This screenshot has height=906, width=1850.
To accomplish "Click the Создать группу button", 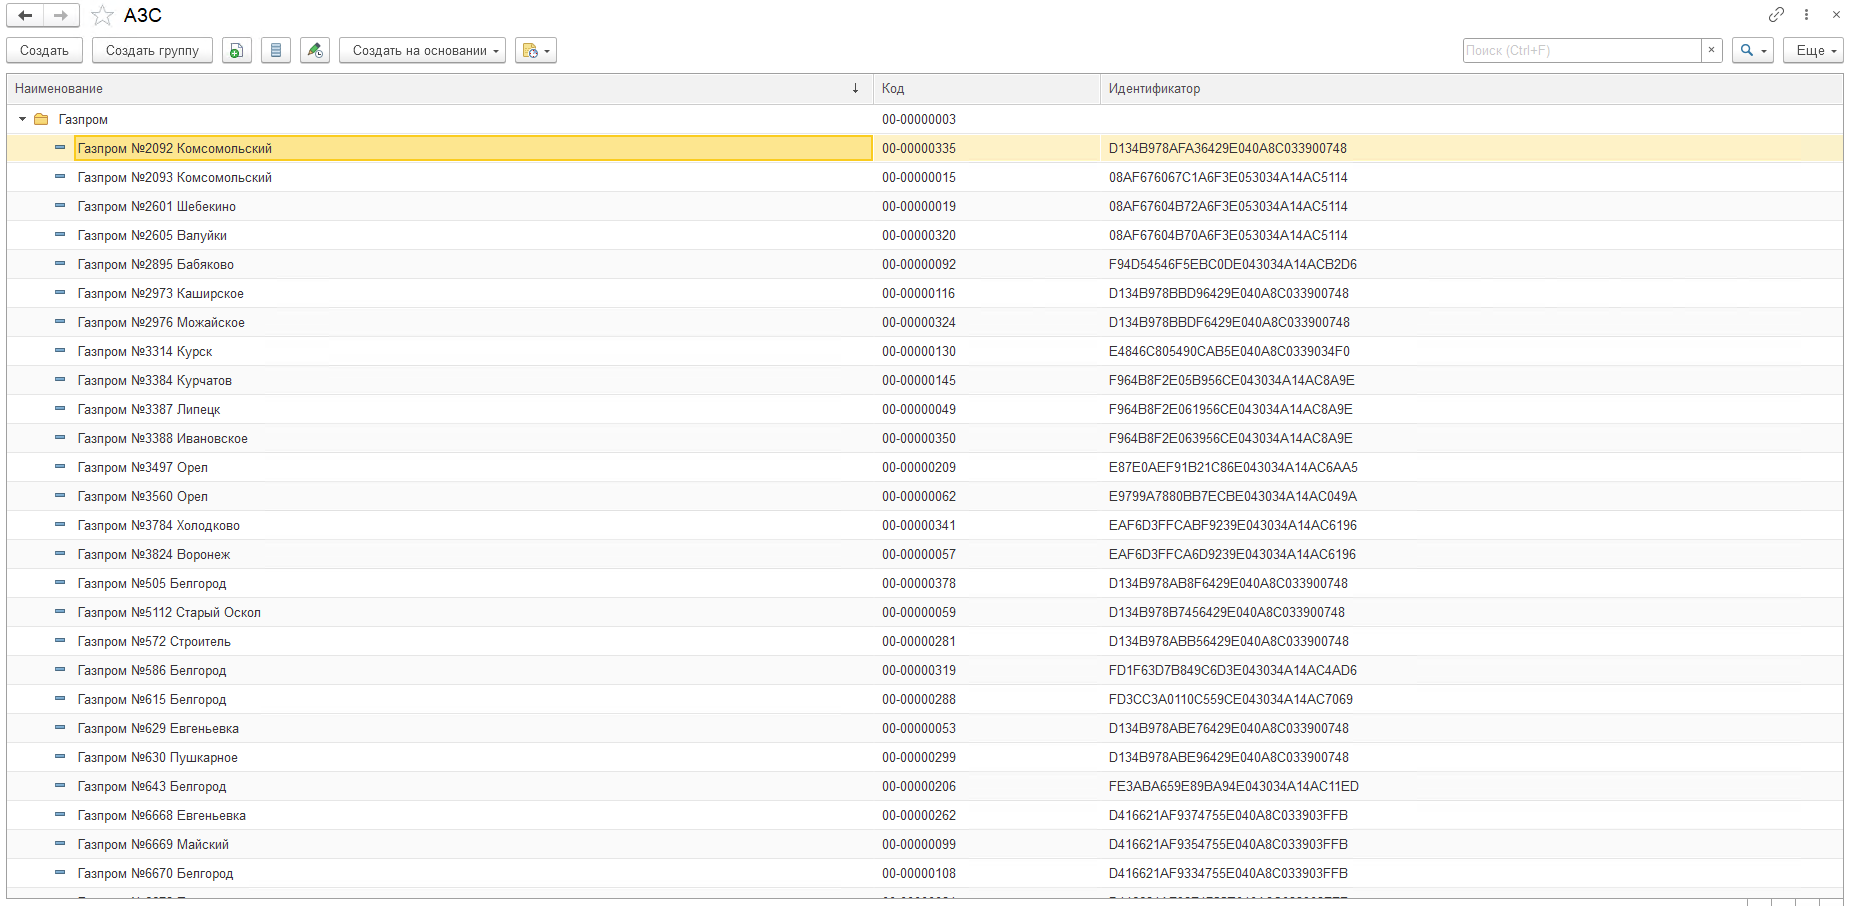I will coord(152,50).
